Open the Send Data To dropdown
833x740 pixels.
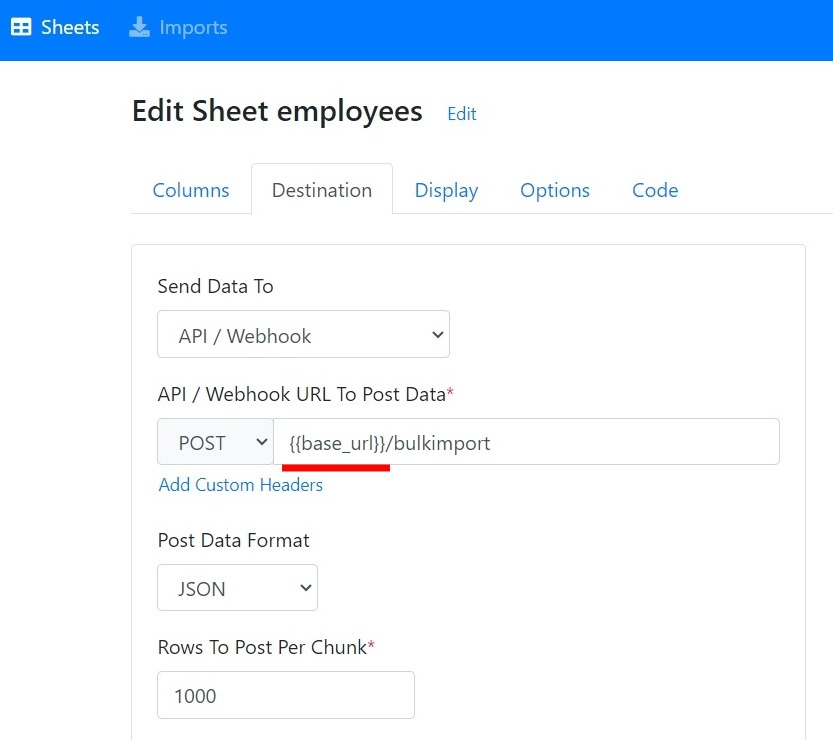click(303, 334)
